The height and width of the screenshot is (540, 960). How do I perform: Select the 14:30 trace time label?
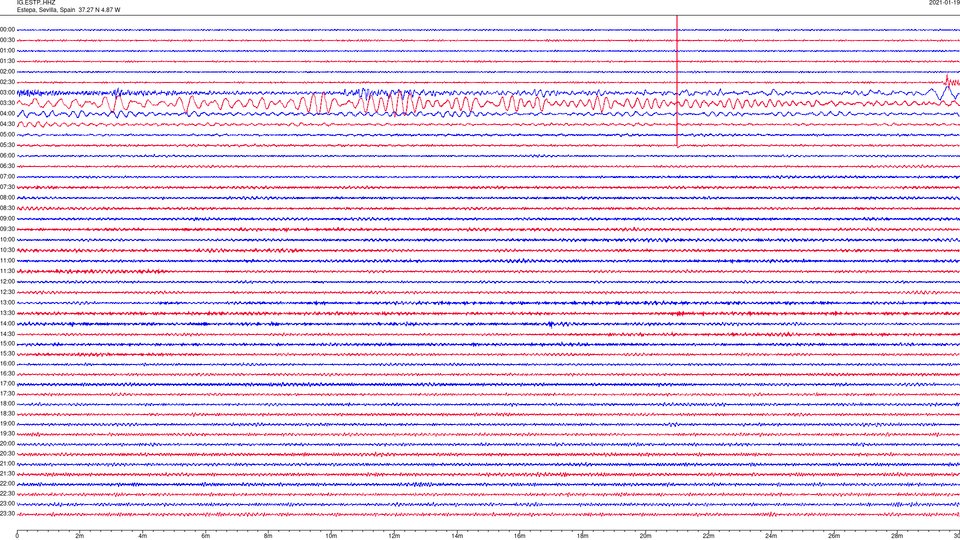(x=7, y=334)
